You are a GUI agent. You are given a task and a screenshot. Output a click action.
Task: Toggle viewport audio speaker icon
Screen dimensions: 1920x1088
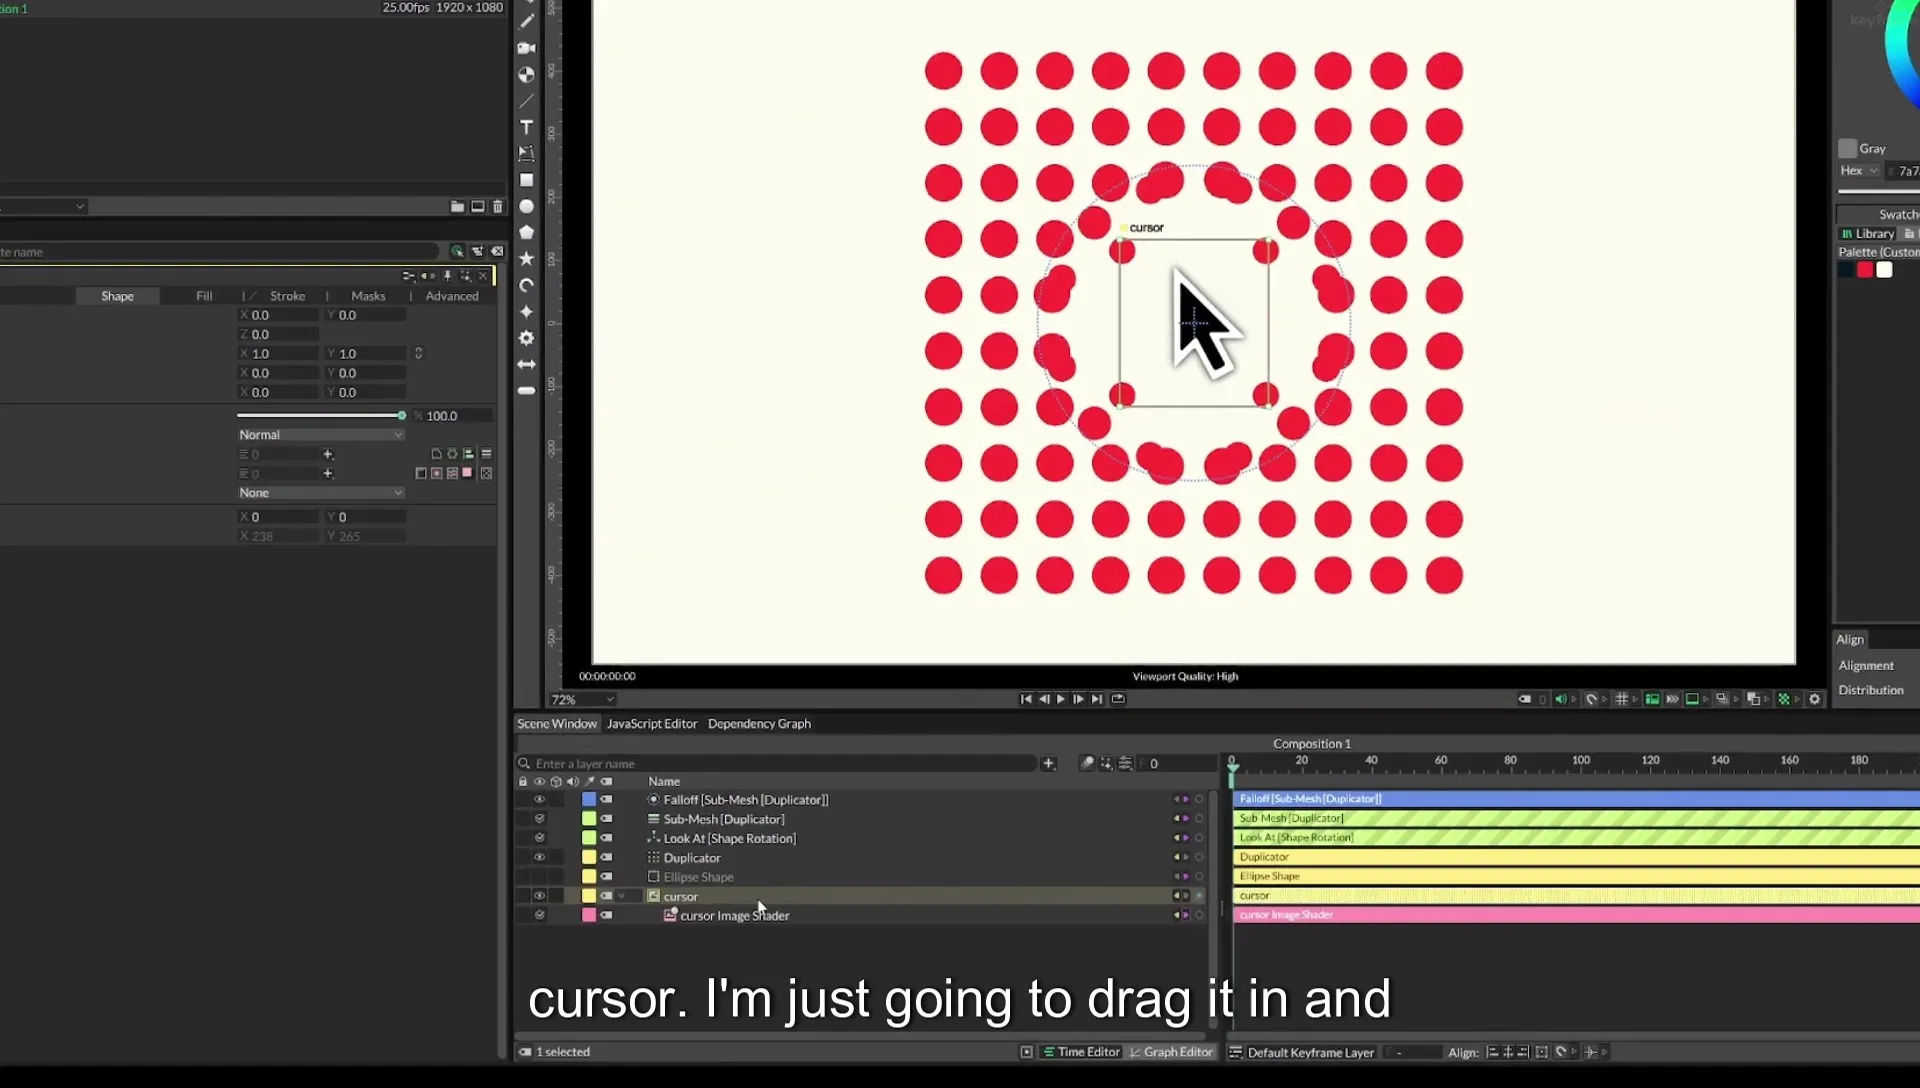1560,699
